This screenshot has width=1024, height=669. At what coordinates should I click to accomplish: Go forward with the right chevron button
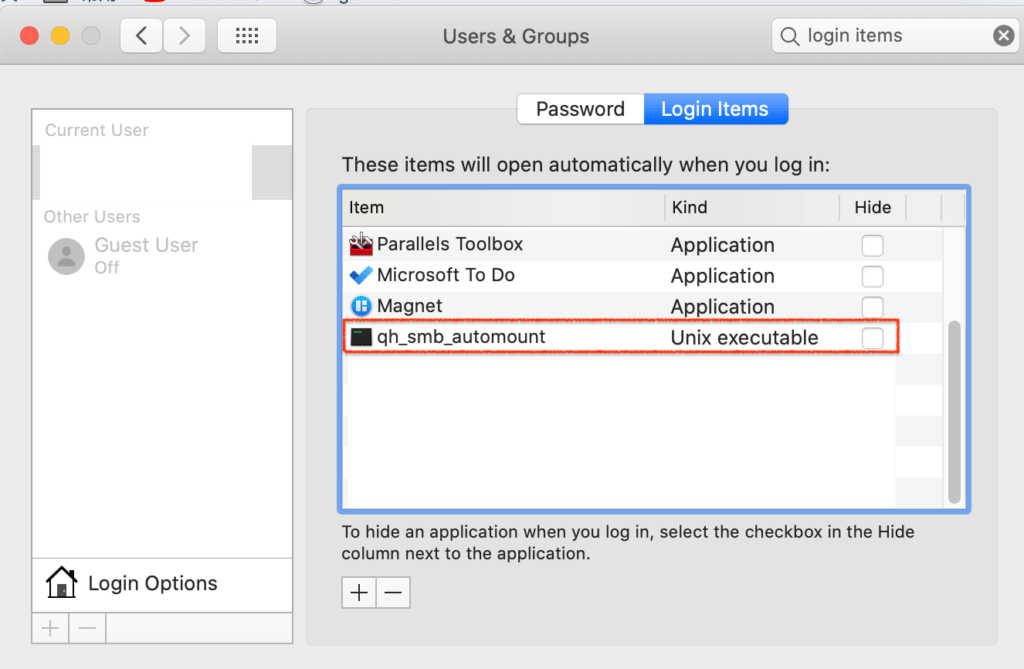point(184,35)
